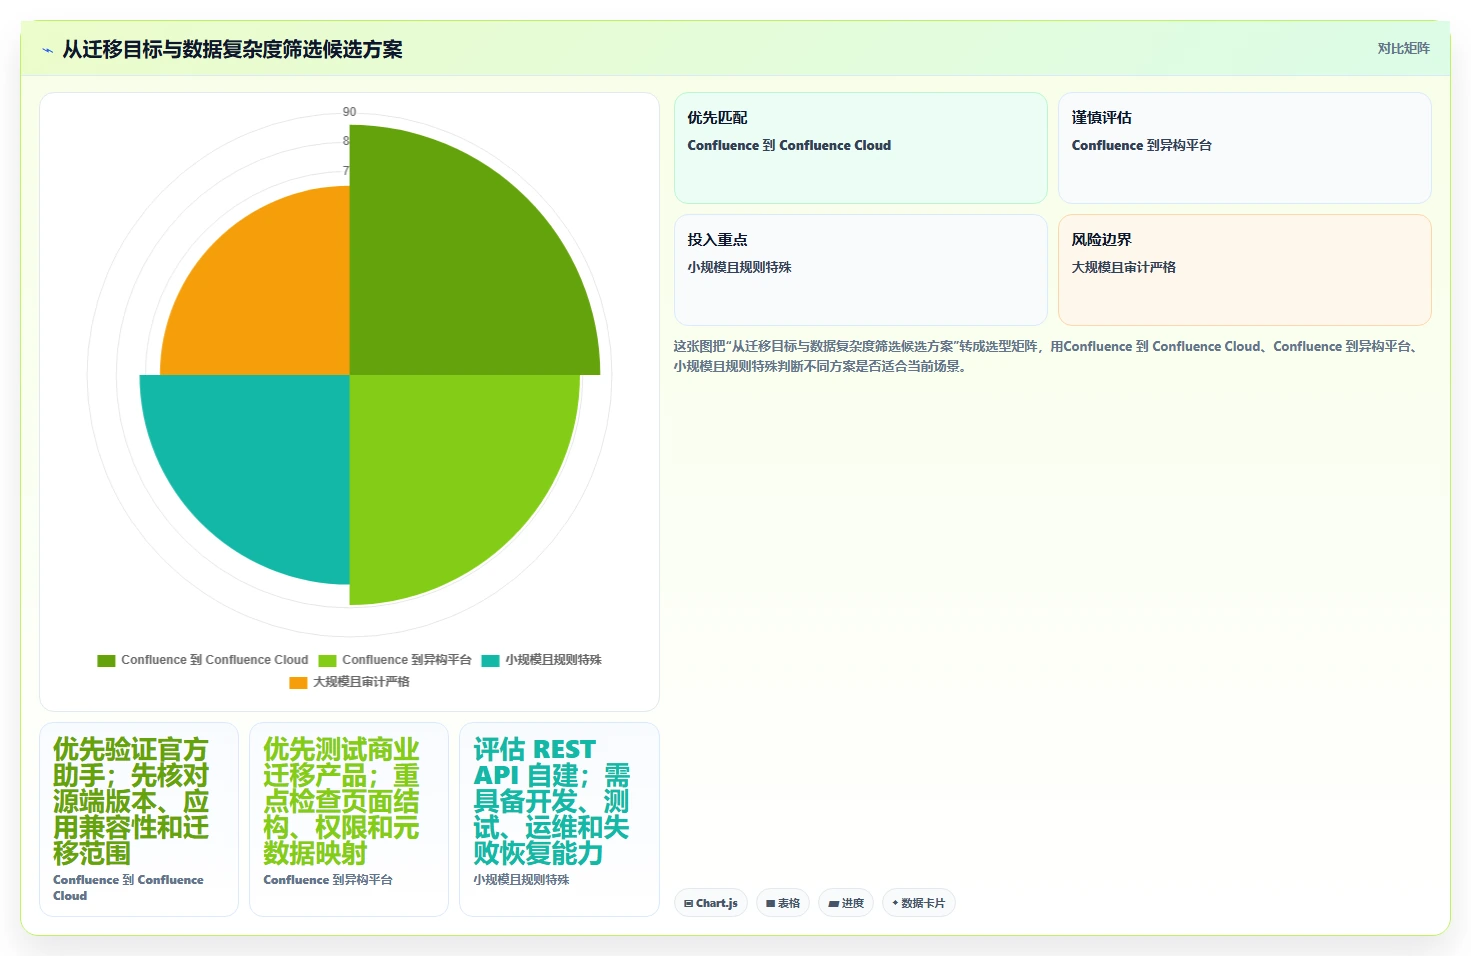Viewport: 1471px width, 956px height.
Task: Toggle the 大规模且审计严格 legend swatch
Action: (298, 682)
